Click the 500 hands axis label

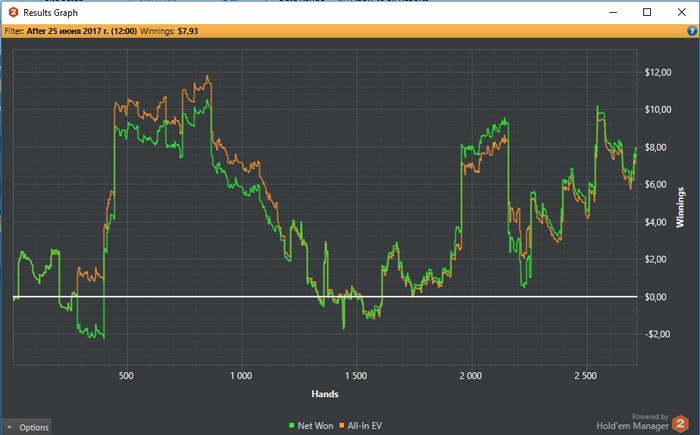[126, 376]
